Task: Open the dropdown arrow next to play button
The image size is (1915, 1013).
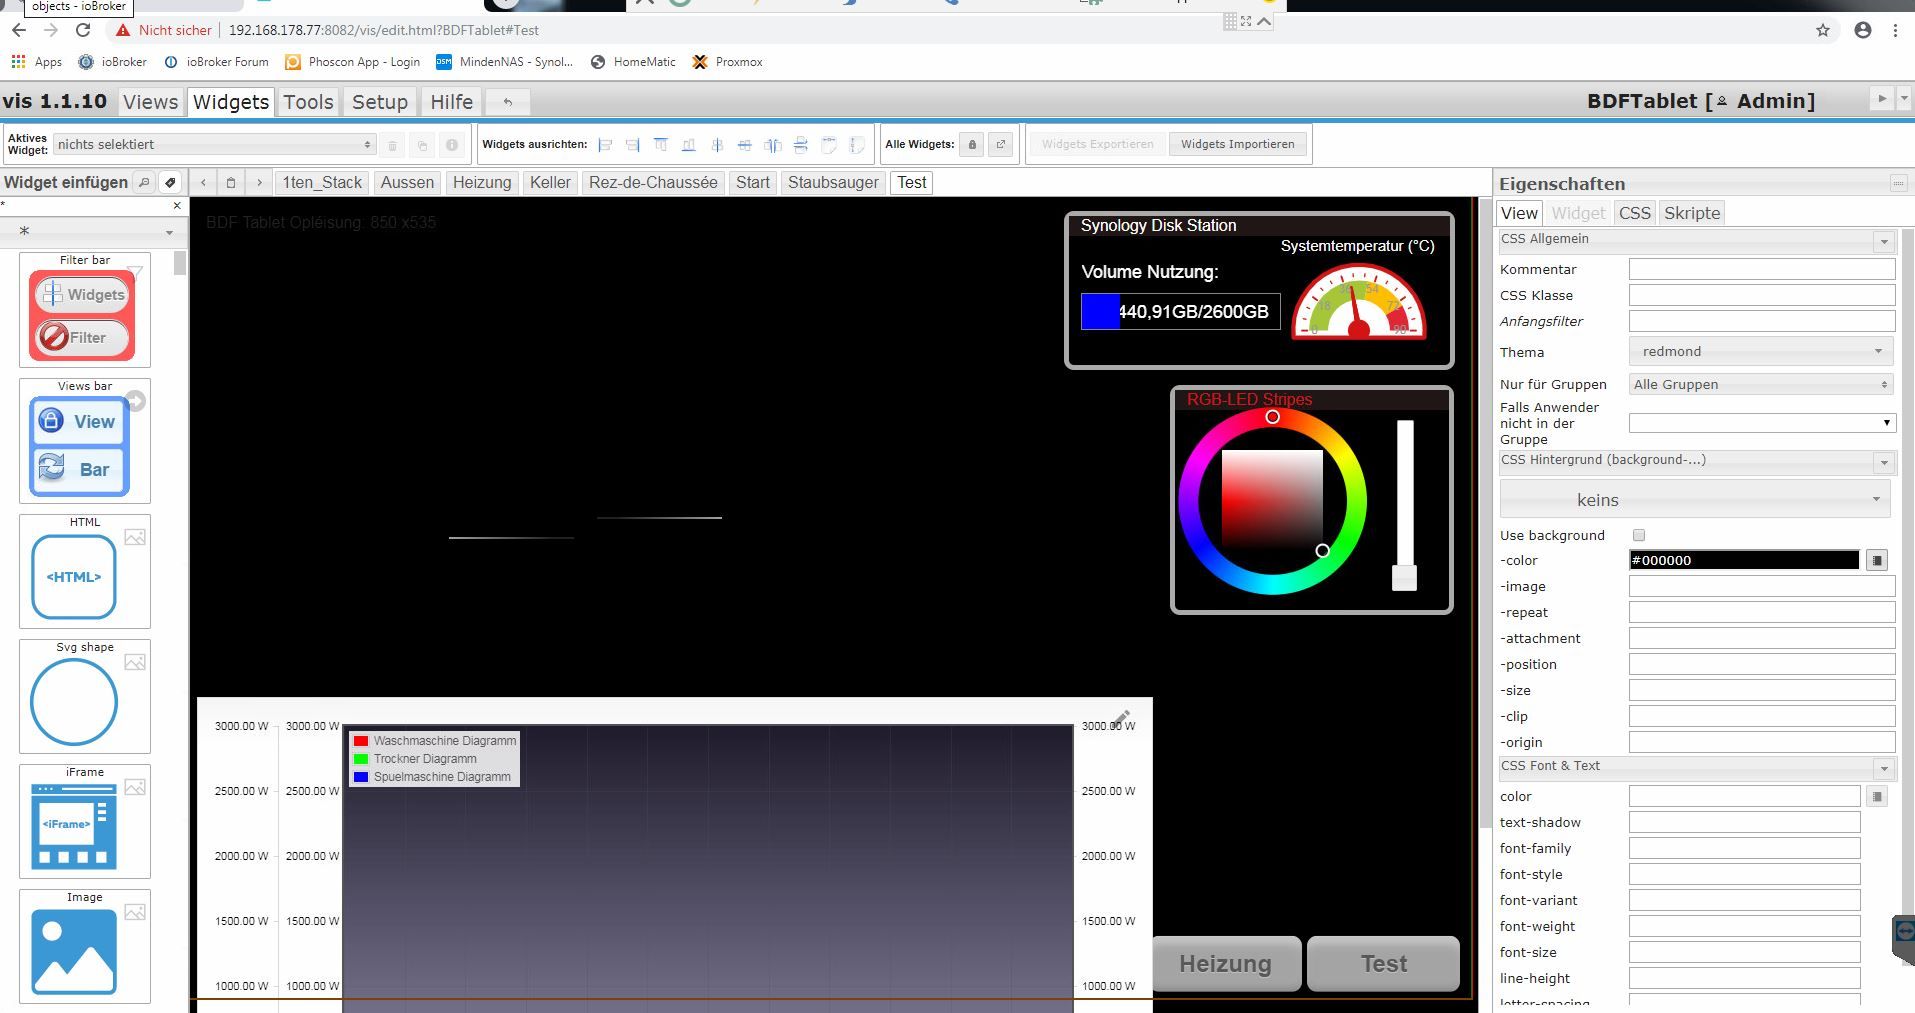Action: pos(1904,98)
